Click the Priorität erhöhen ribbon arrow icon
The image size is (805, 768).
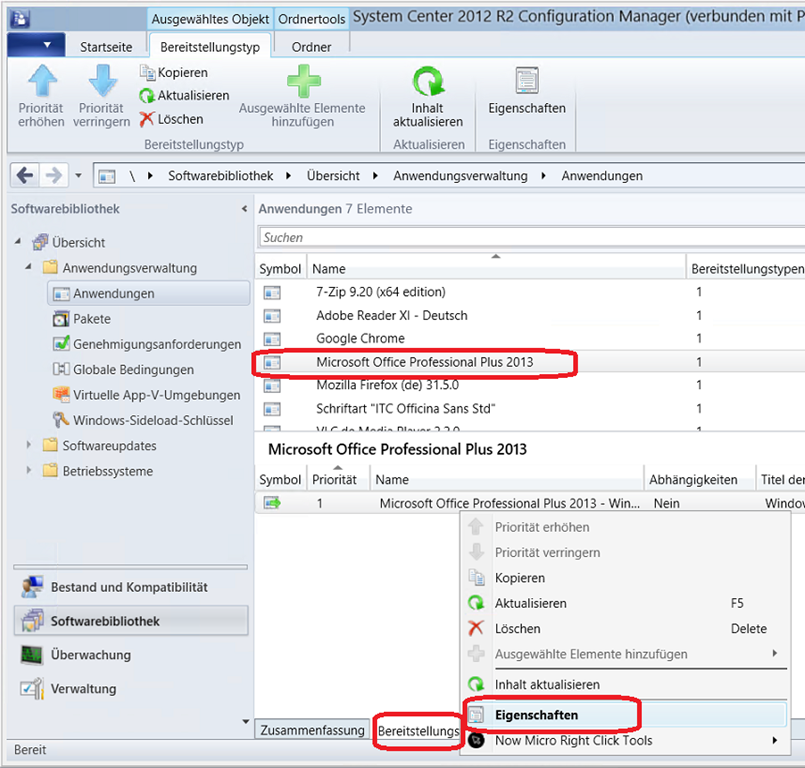click(42, 81)
